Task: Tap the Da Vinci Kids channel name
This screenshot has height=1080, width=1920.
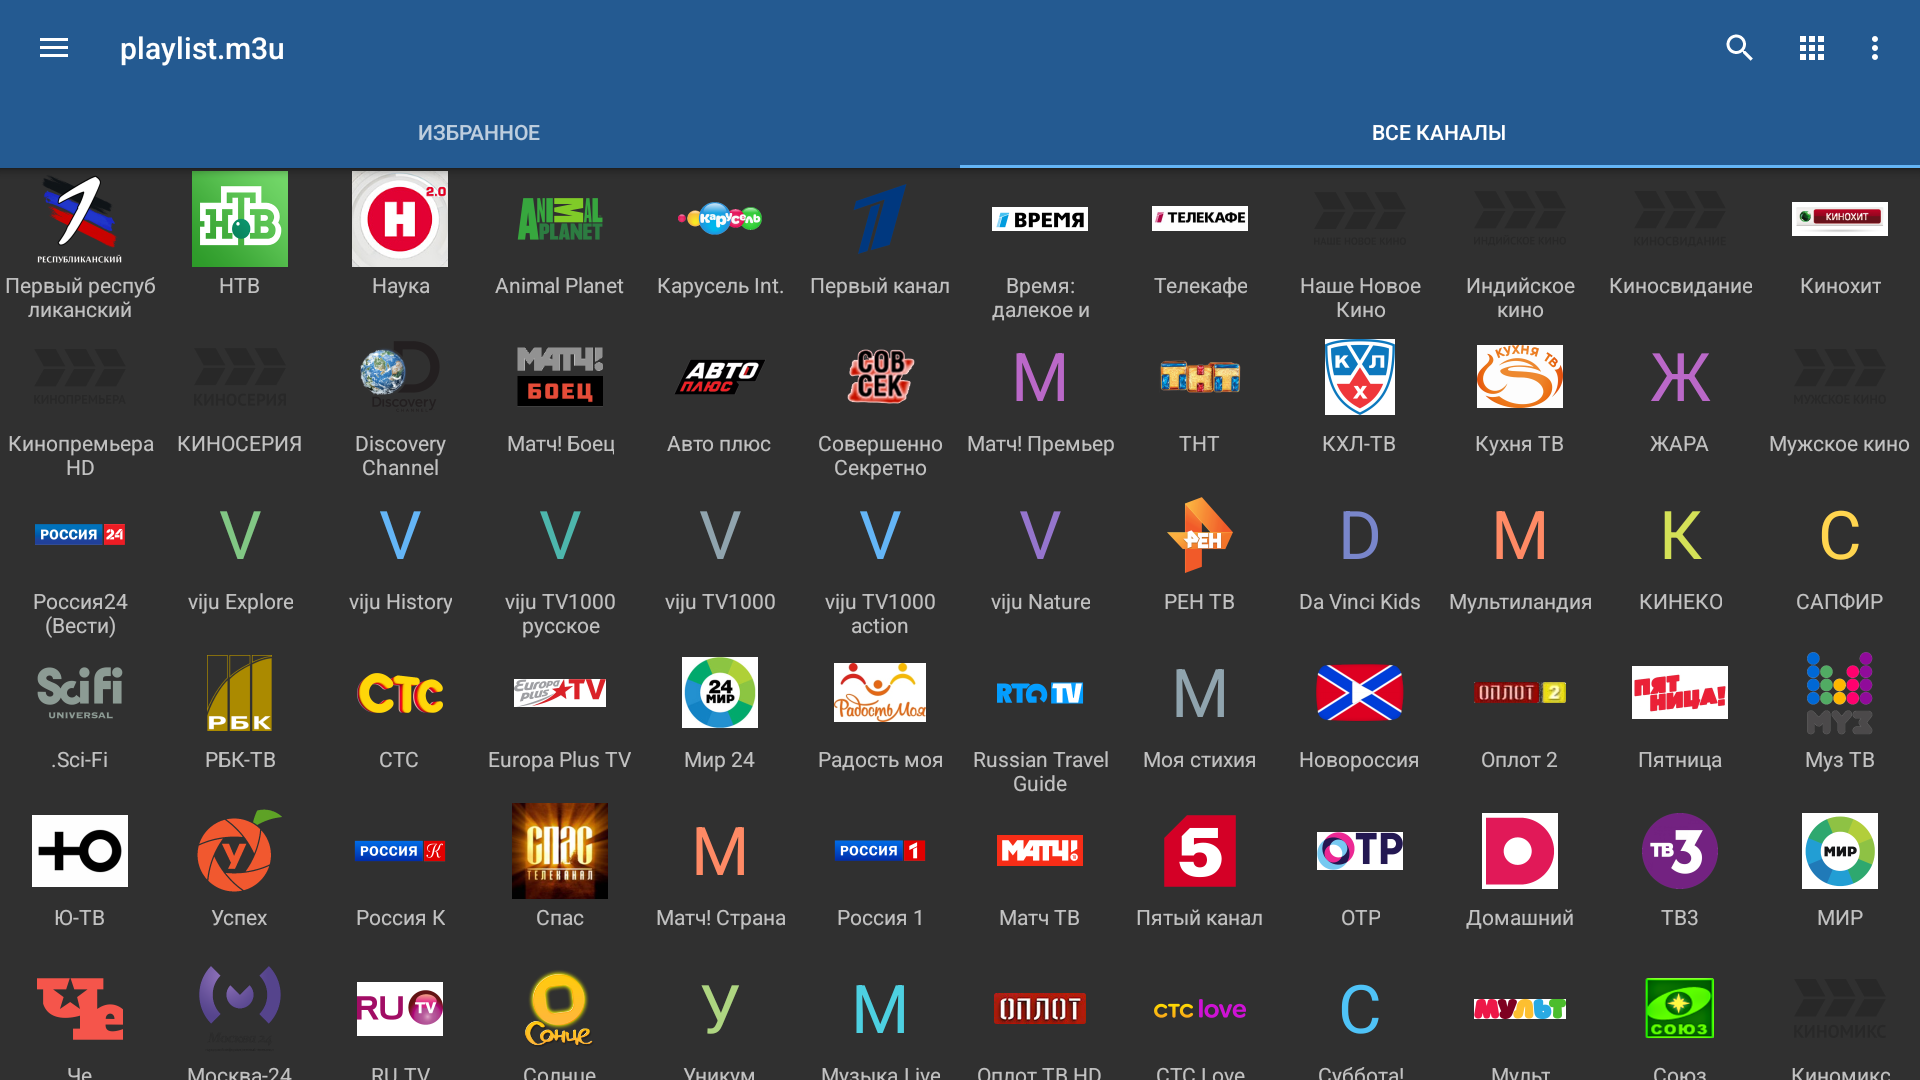Action: pyautogui.click(x=1359, y=602)
